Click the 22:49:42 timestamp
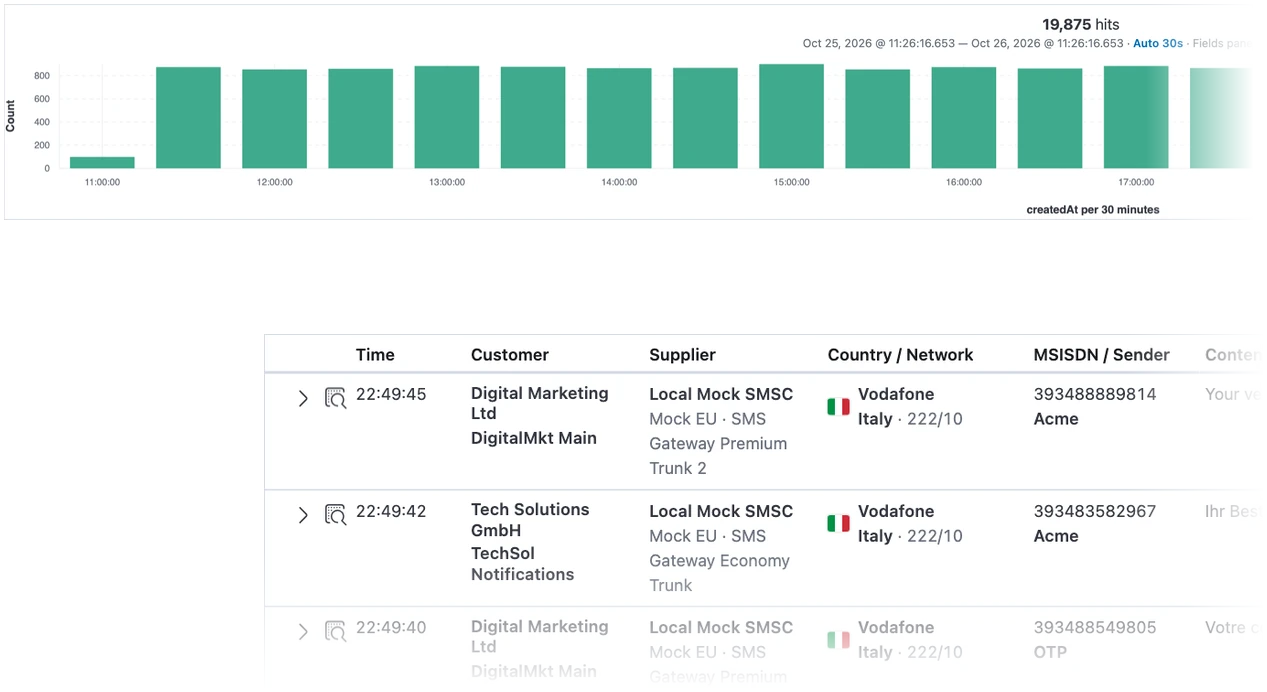 click(391, 511)
